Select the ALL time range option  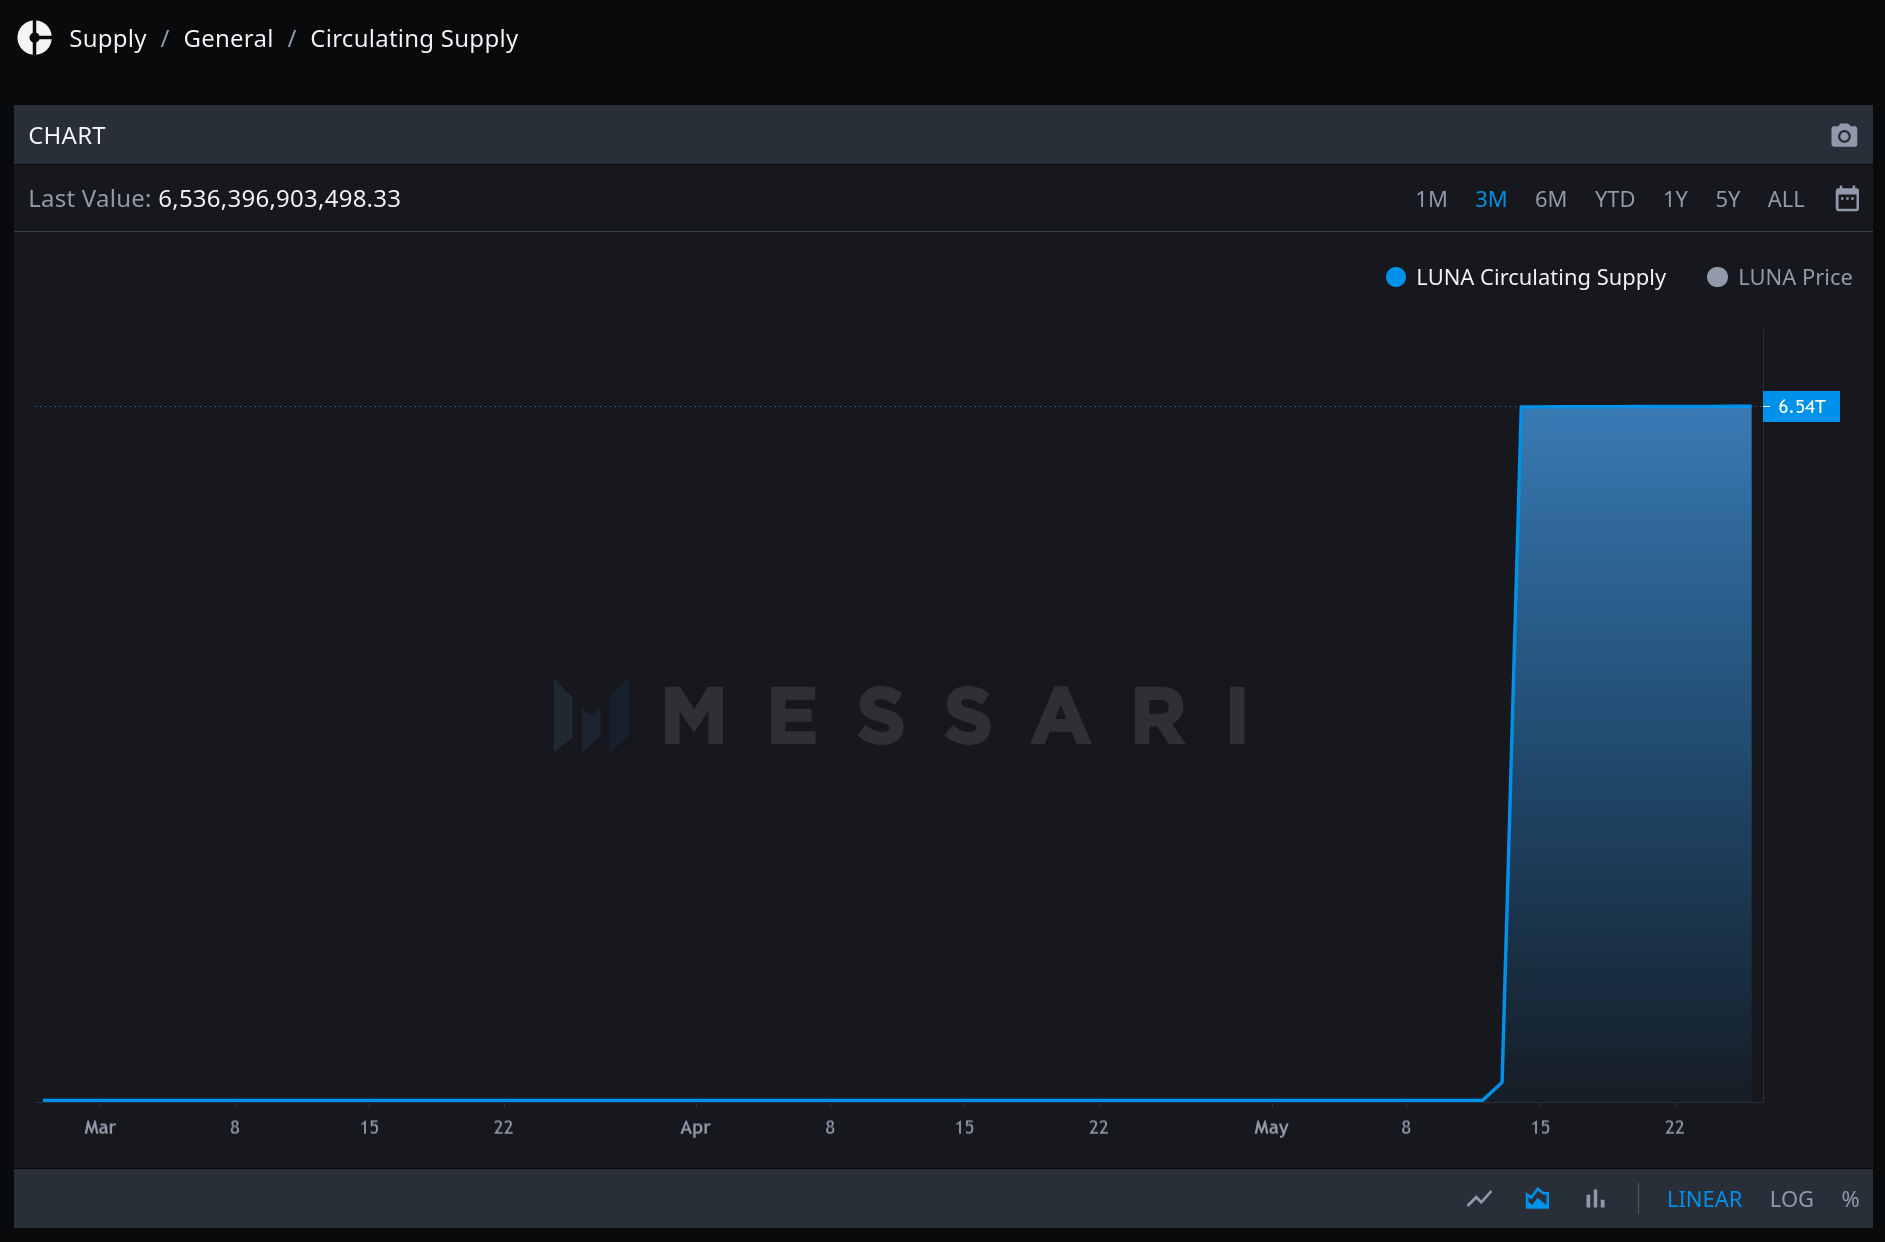click(x=1786, y=198)
